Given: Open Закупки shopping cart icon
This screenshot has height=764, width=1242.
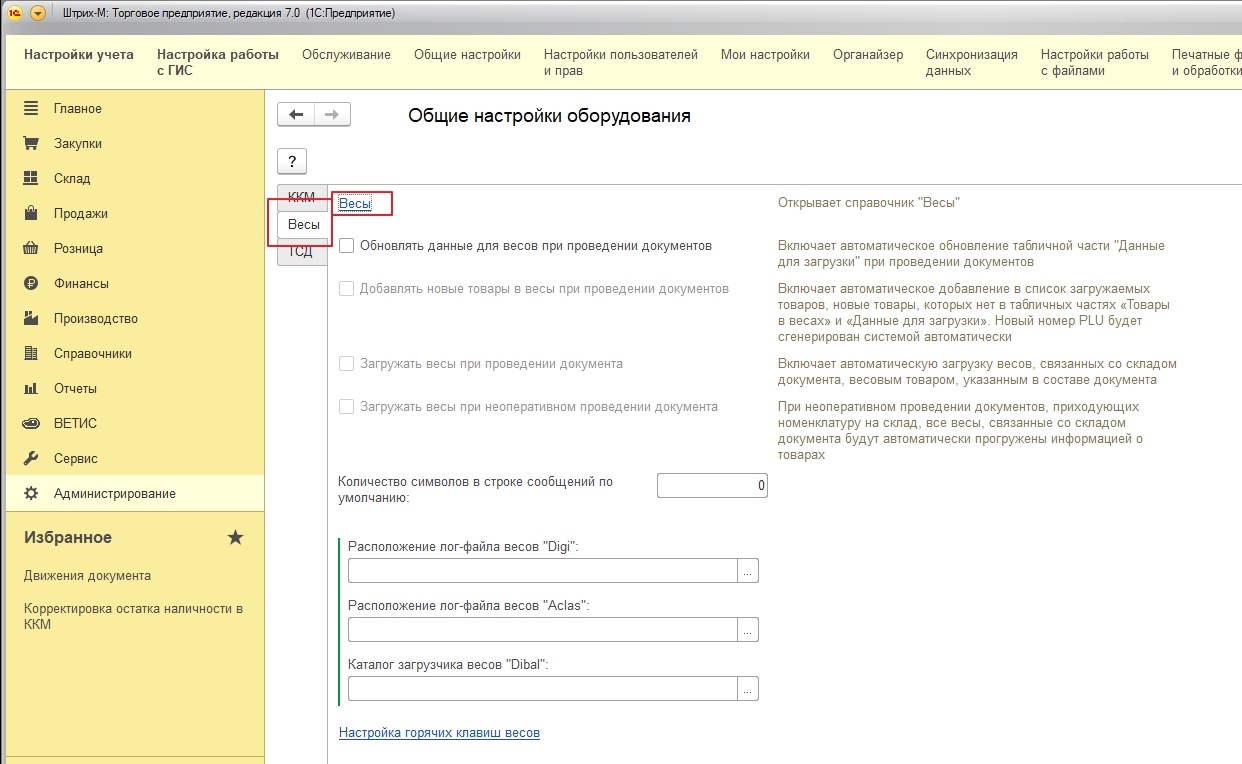Looking at the screenshot, I should (31, 143).
